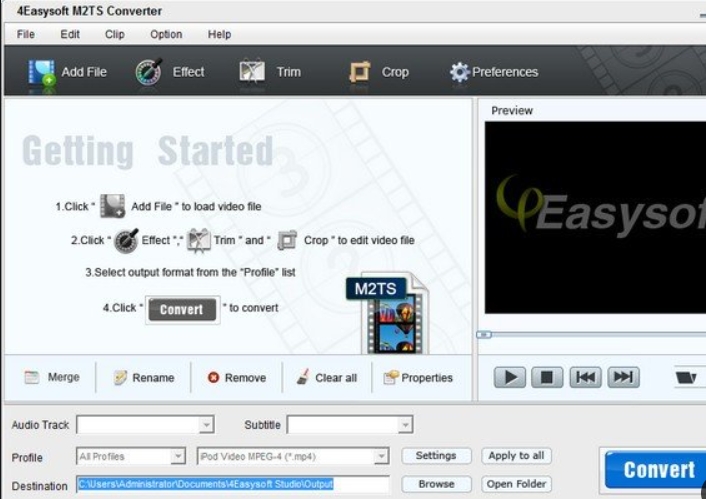
Task: Click the Clear all broom button
Action: tap(326, 377)
